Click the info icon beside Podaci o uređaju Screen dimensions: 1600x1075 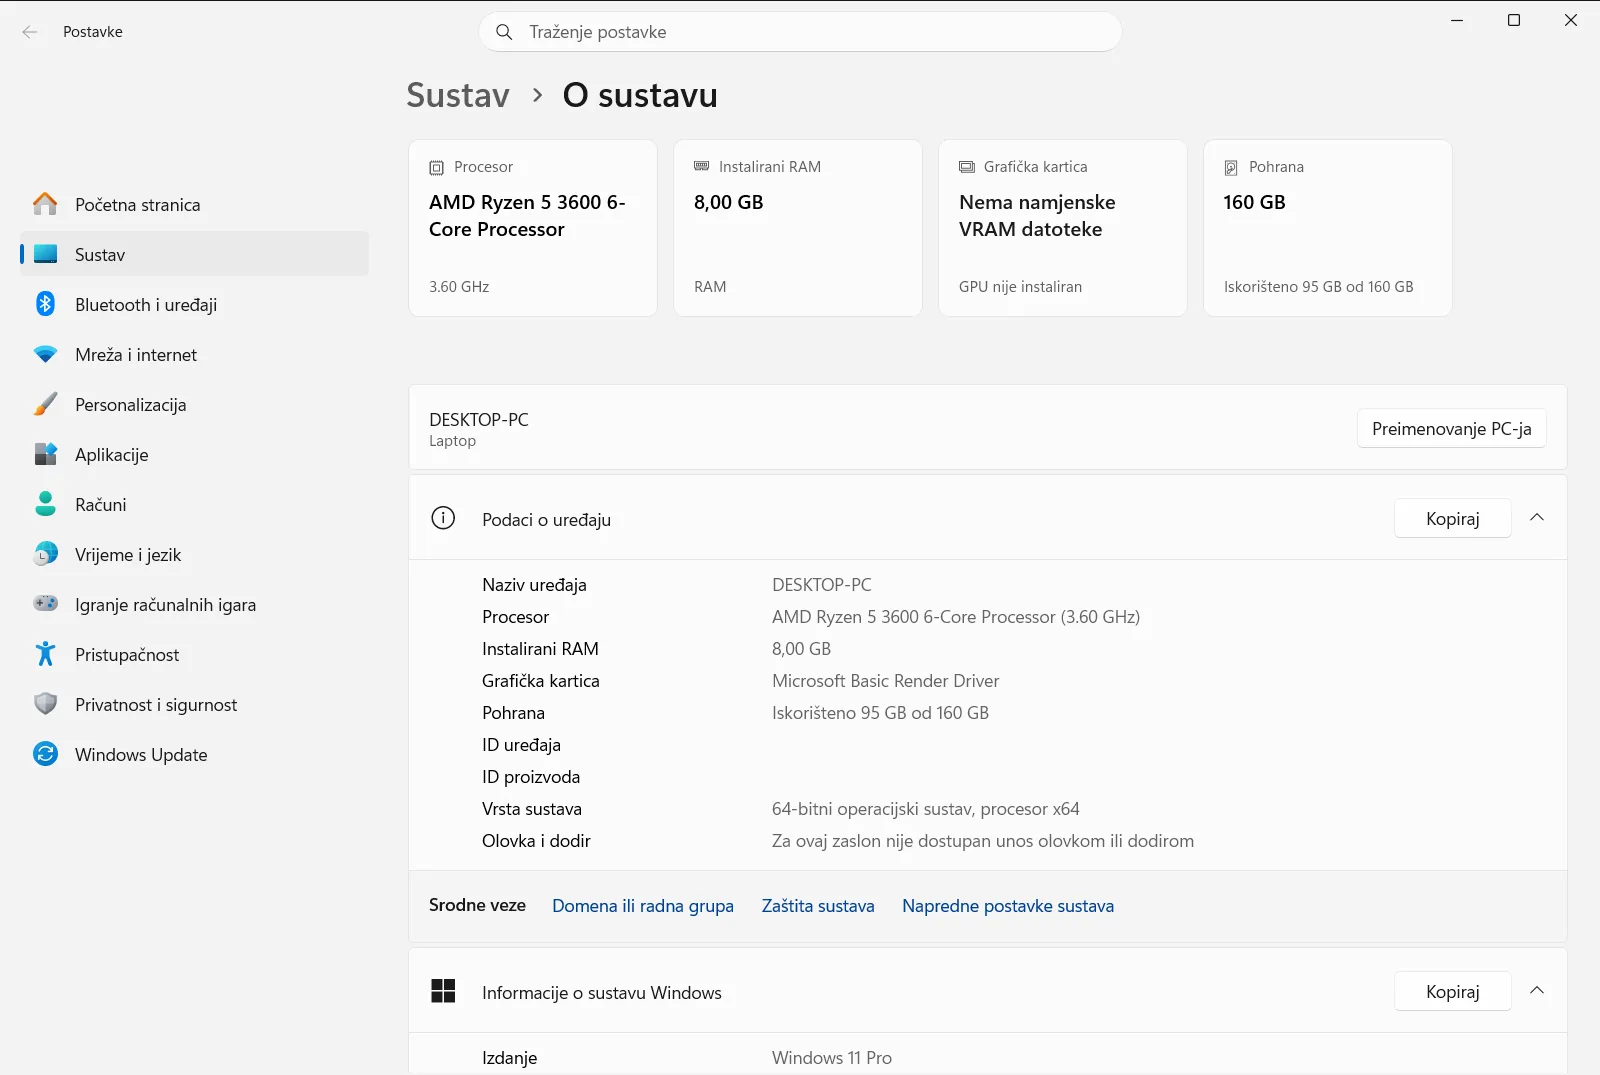point(443,518)
